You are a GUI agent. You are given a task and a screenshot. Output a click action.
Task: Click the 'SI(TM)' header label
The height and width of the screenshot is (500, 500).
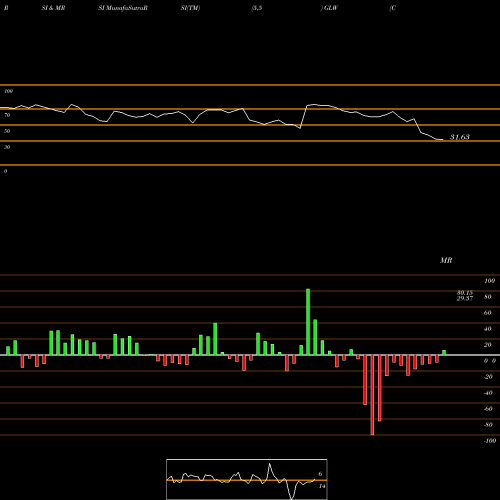[x=190, y=8]
